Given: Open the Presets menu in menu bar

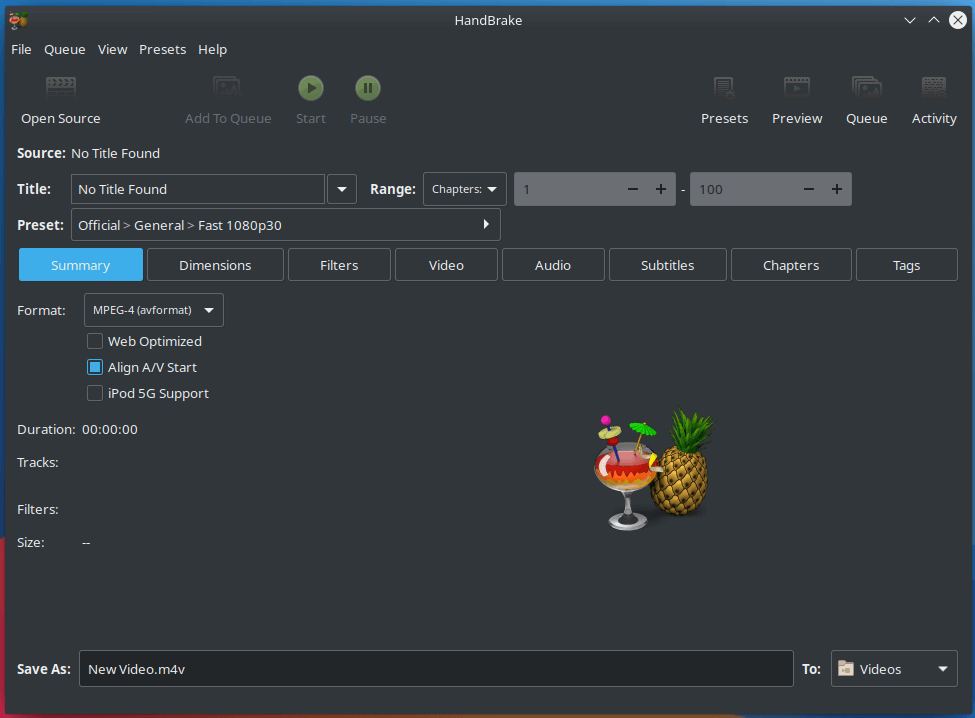Looking at the screenshot, I should pyautogui.click(x=162, y=50).
